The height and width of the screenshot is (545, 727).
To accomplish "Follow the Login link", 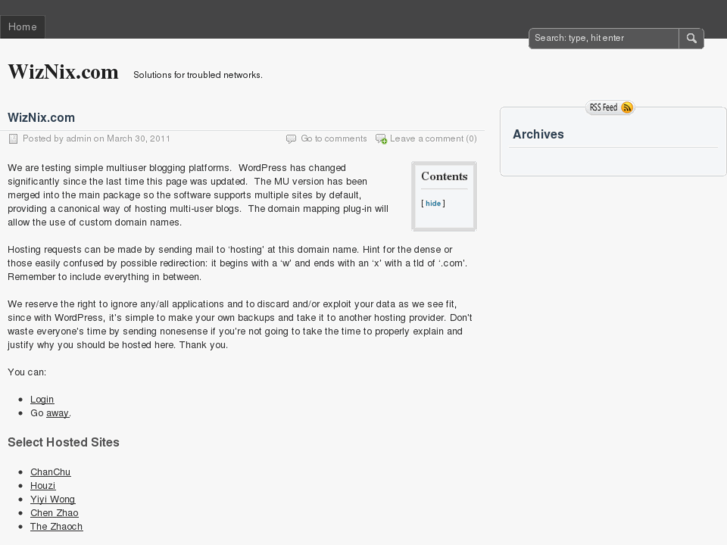I will pos(42,399).
